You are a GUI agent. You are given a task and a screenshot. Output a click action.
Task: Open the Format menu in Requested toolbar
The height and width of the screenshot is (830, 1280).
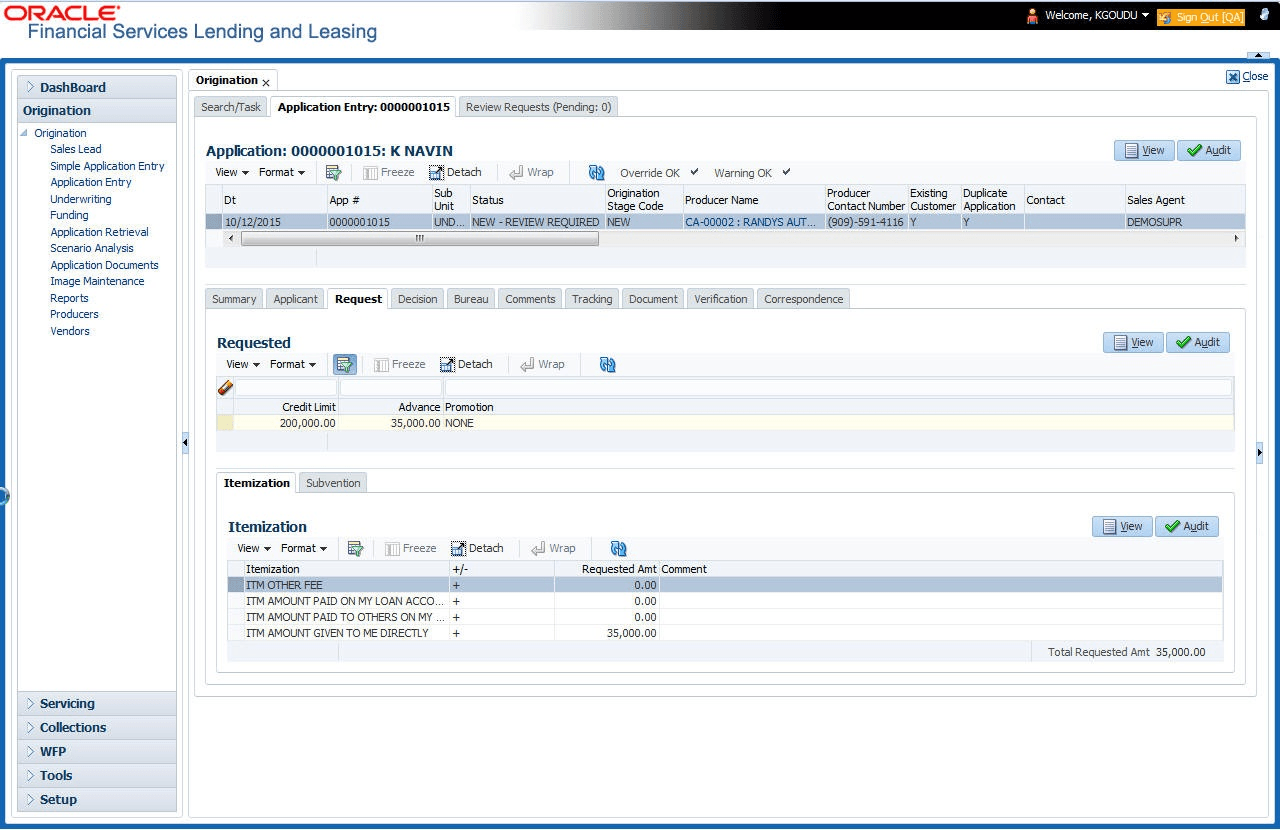[293, 364]
